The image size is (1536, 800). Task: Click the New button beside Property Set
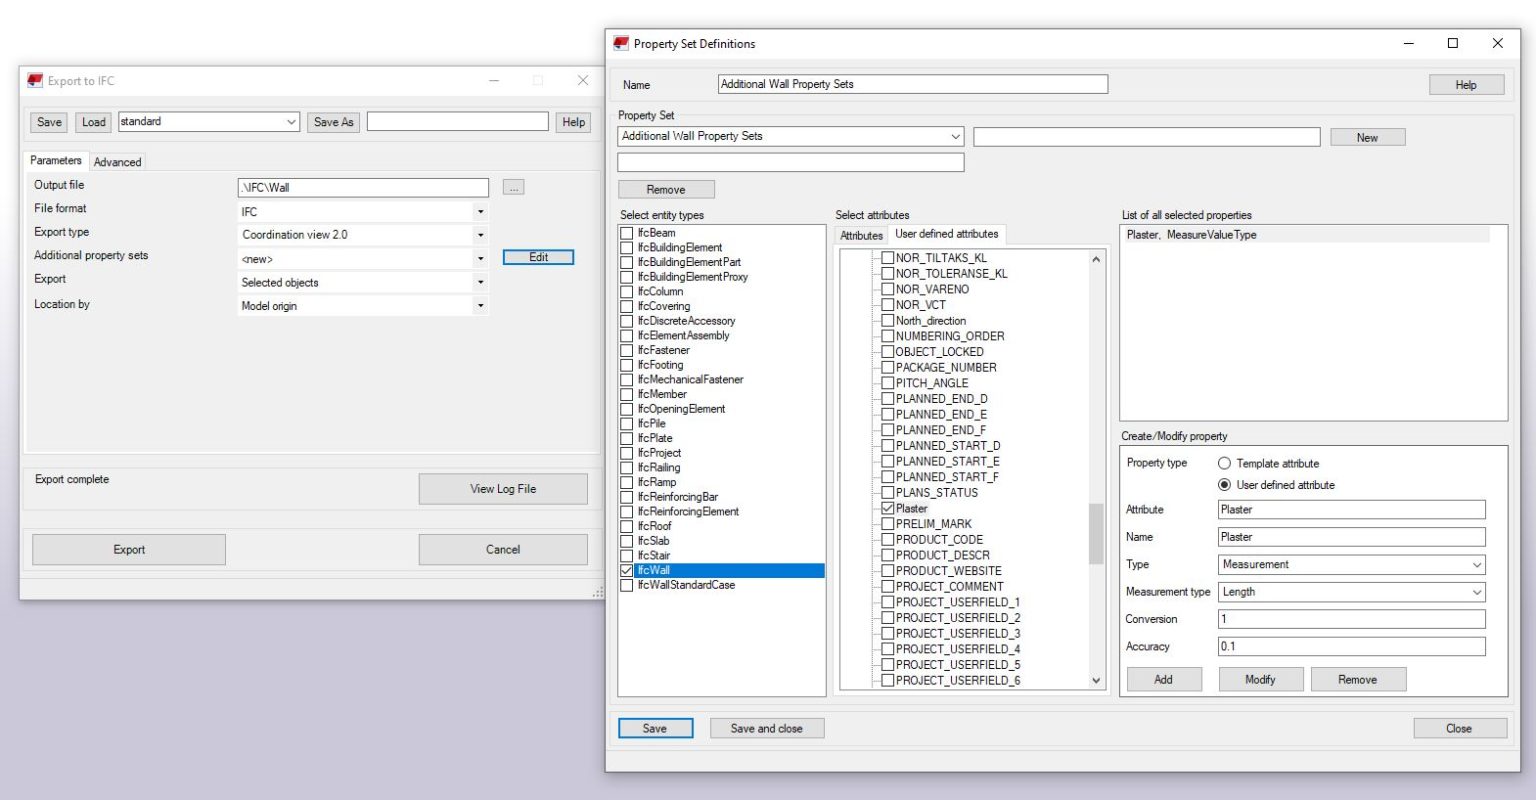(x=1367, y=136)
